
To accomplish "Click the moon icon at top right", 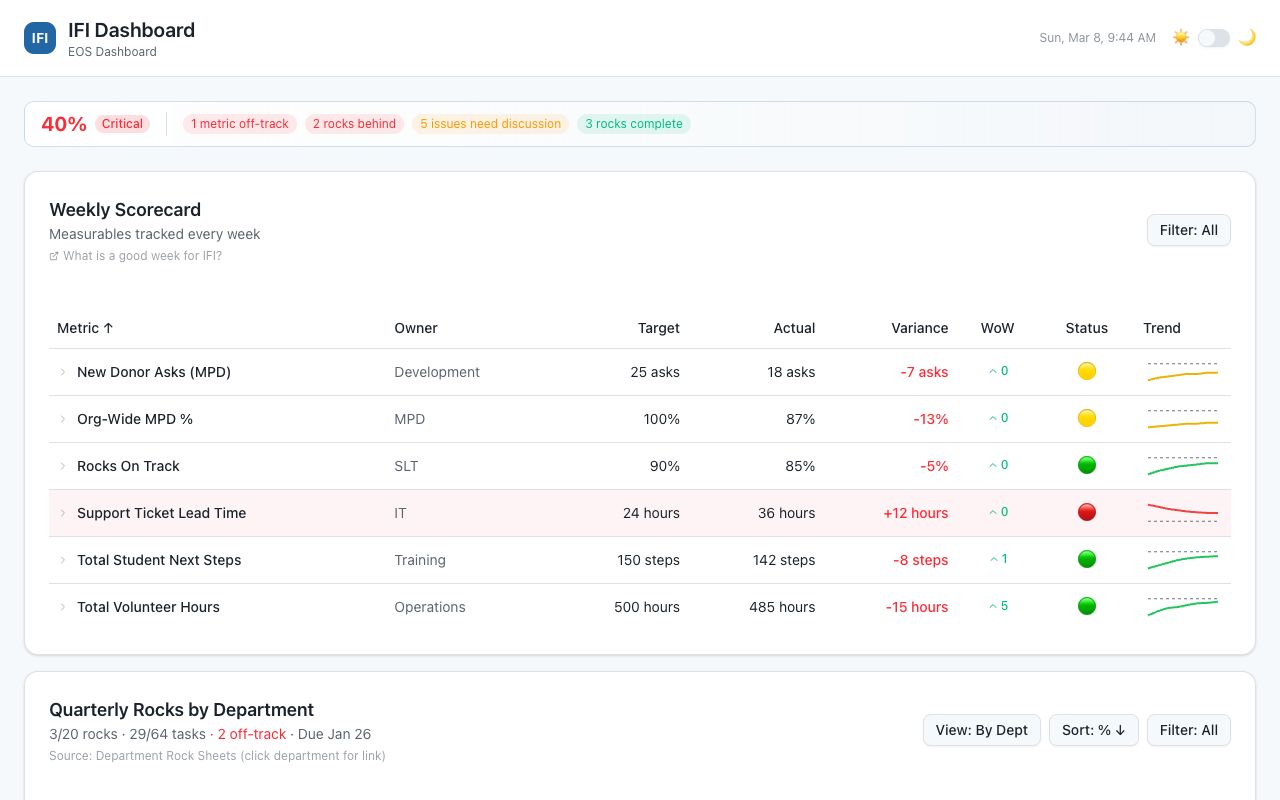I will pos(1246,37).
